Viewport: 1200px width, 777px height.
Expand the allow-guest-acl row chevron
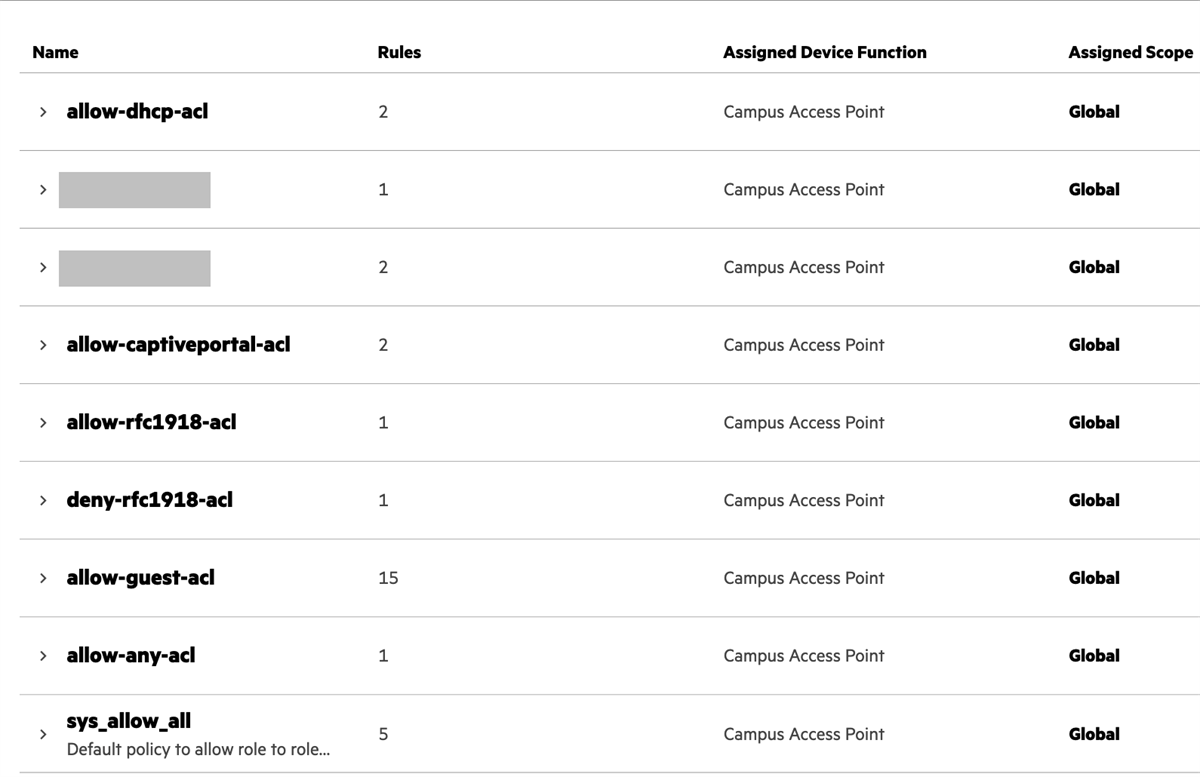click(x=43, y=578)
